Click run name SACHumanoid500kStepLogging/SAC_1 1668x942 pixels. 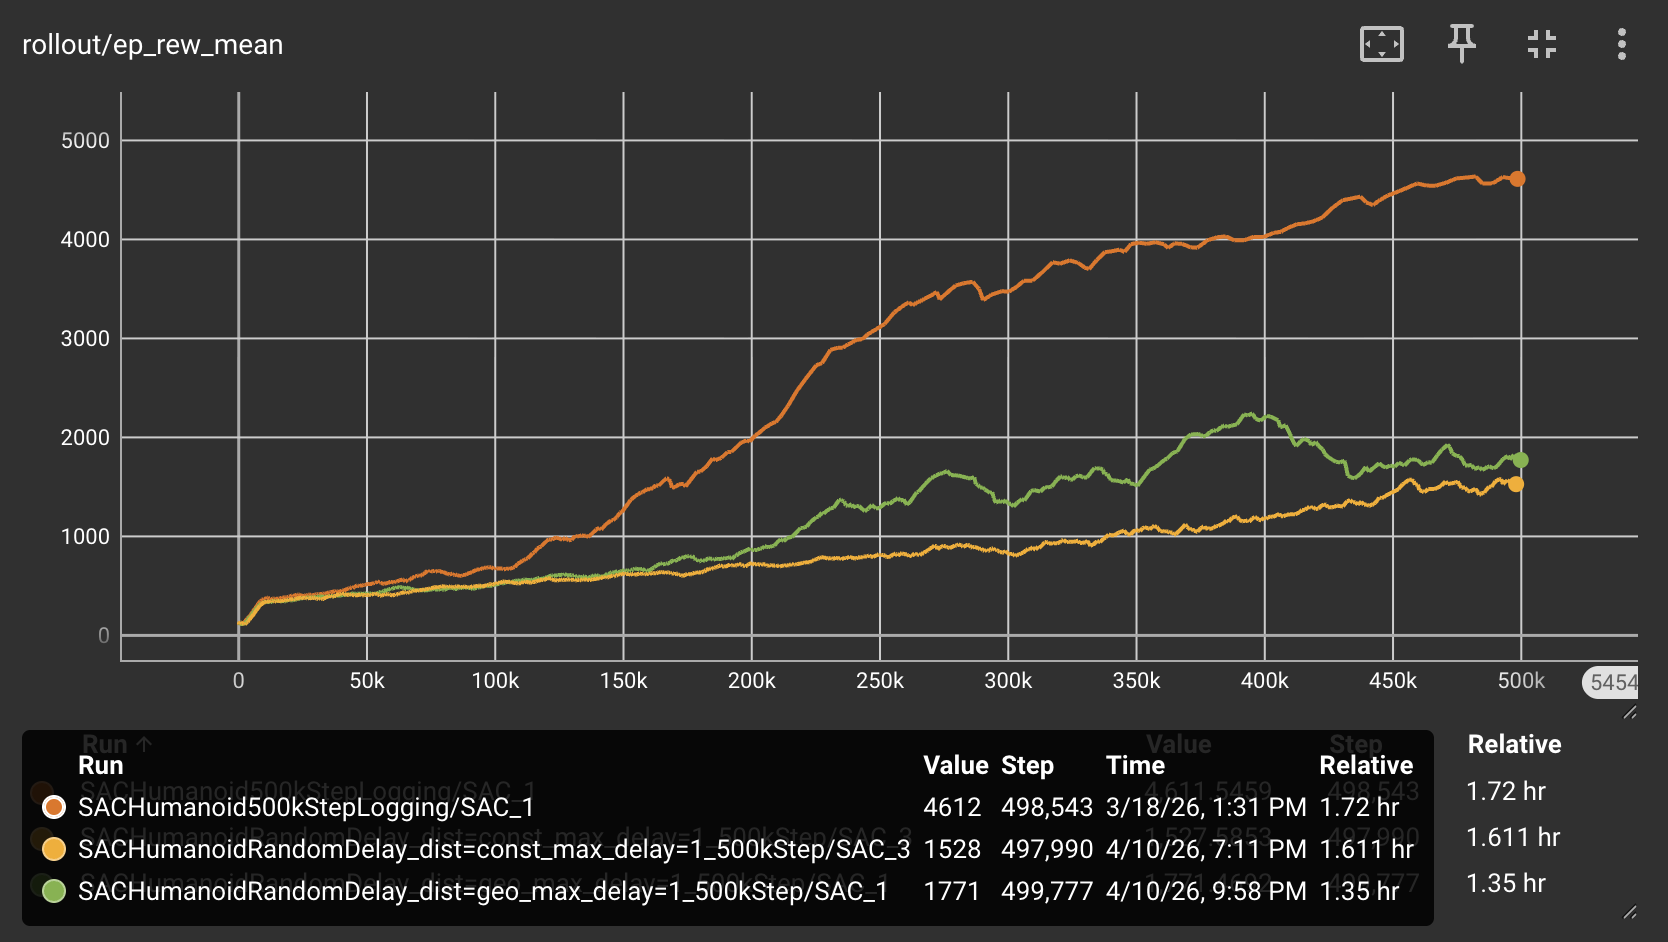point(306,807)
